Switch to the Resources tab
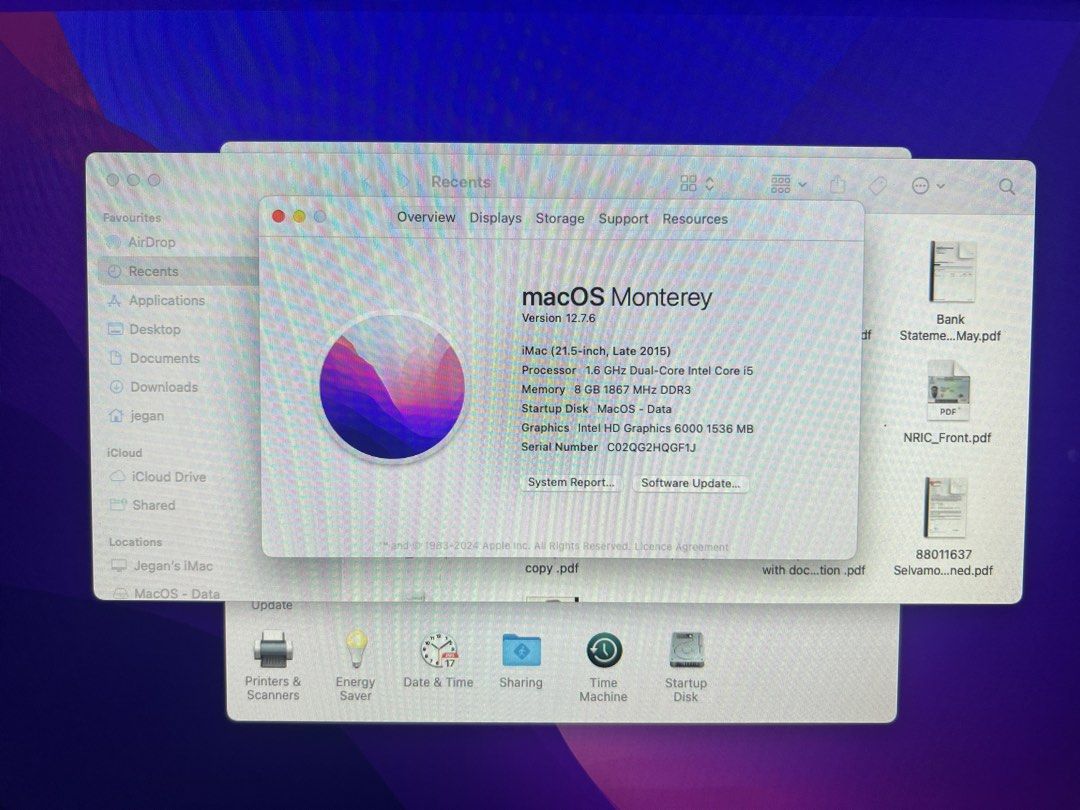This screenshot has width=1080, height=810. (695, 219)
